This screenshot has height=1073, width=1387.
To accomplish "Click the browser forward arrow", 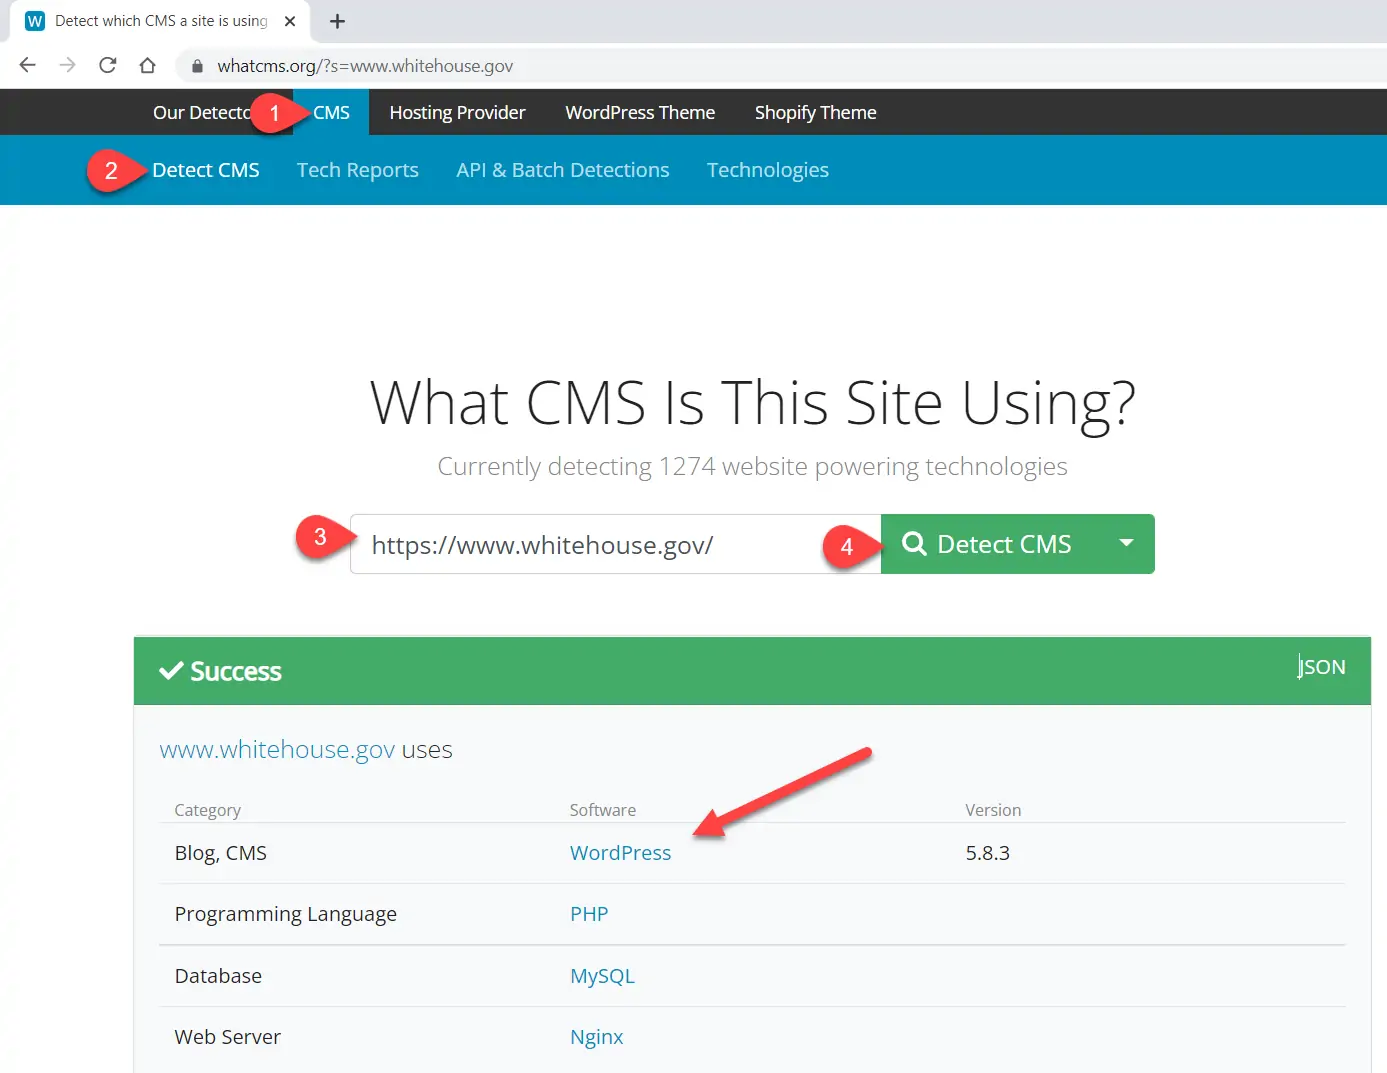I will (x=67, y=66).
